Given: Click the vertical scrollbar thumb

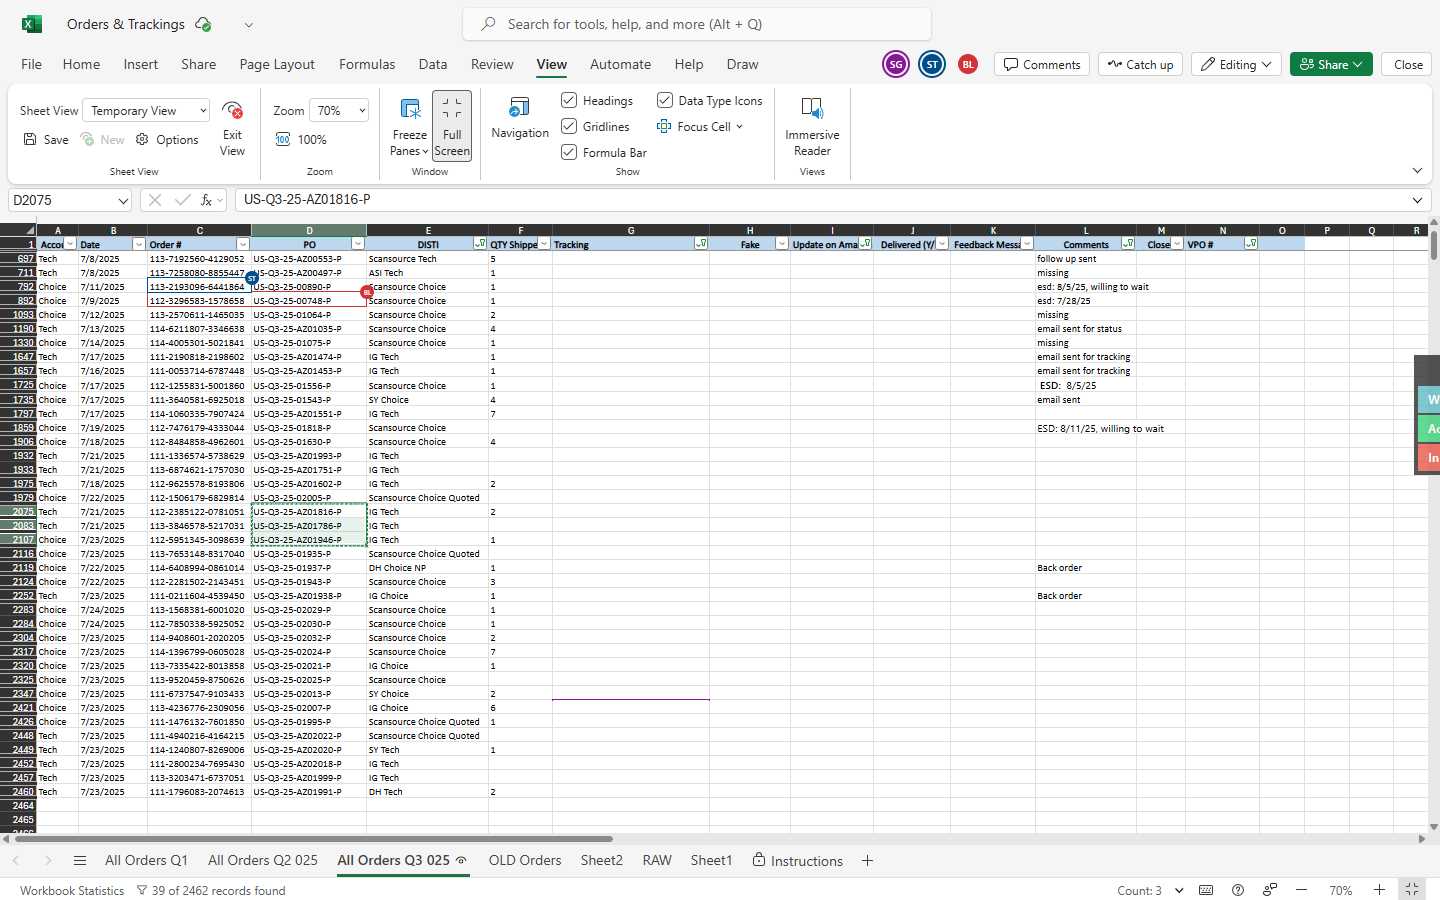Looking at the screenshot, I should coord(1434,246).
